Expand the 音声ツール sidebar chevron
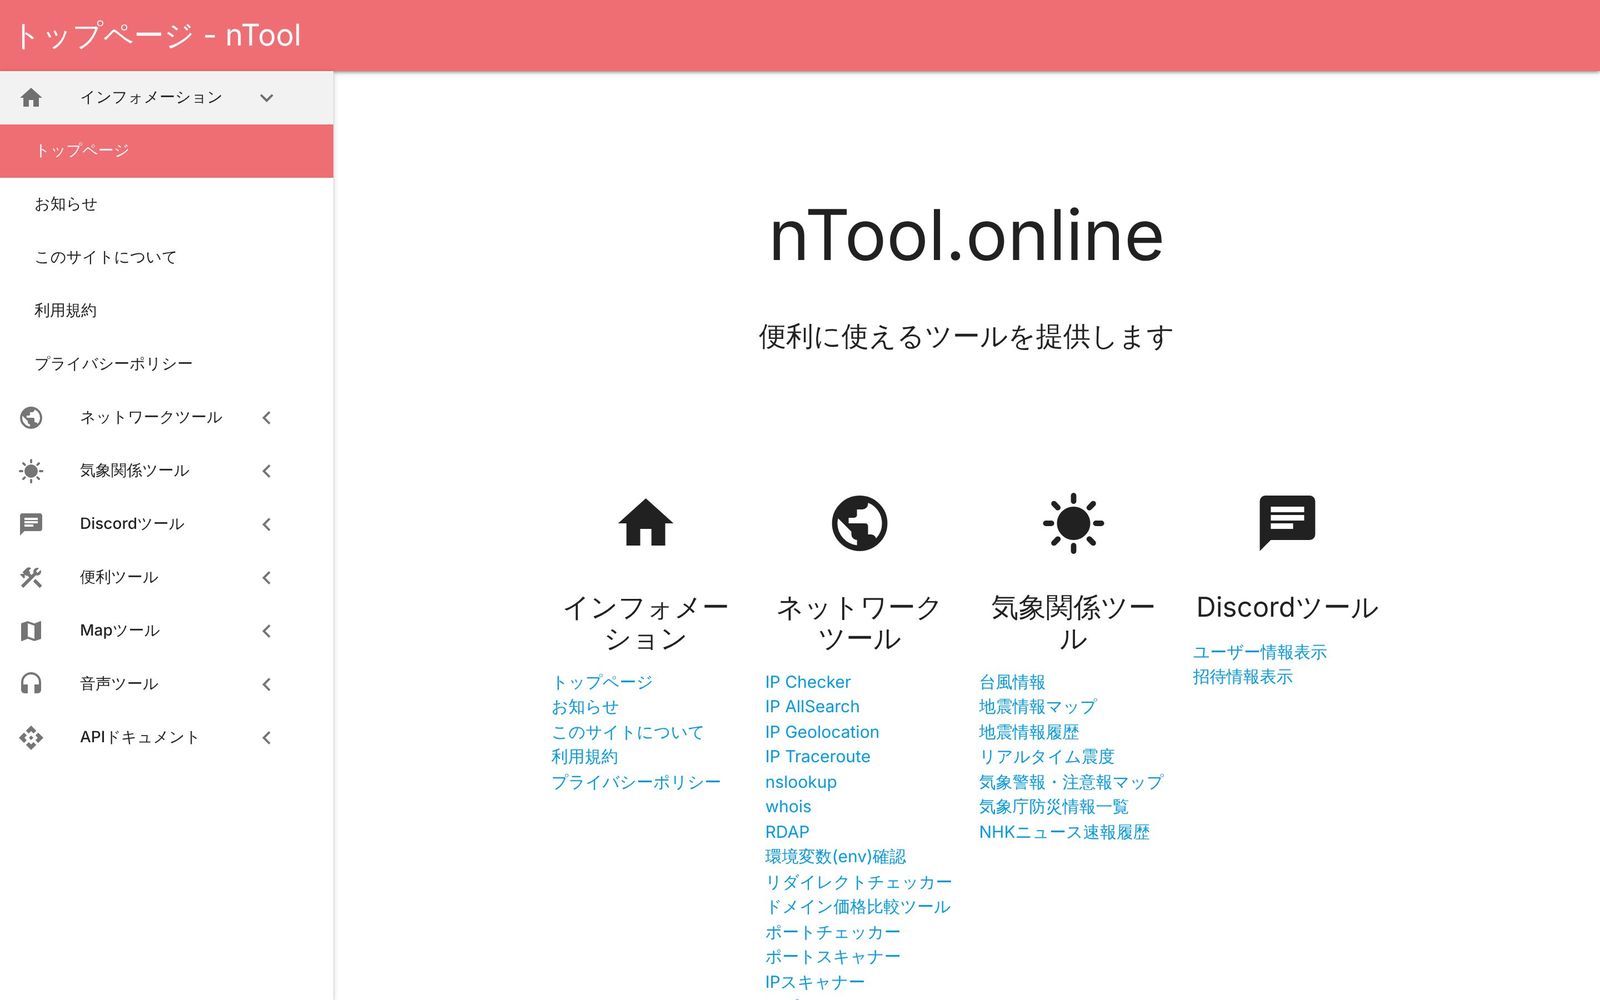The height and width of the screenshot is (1000, 1600). pos(266,684)
